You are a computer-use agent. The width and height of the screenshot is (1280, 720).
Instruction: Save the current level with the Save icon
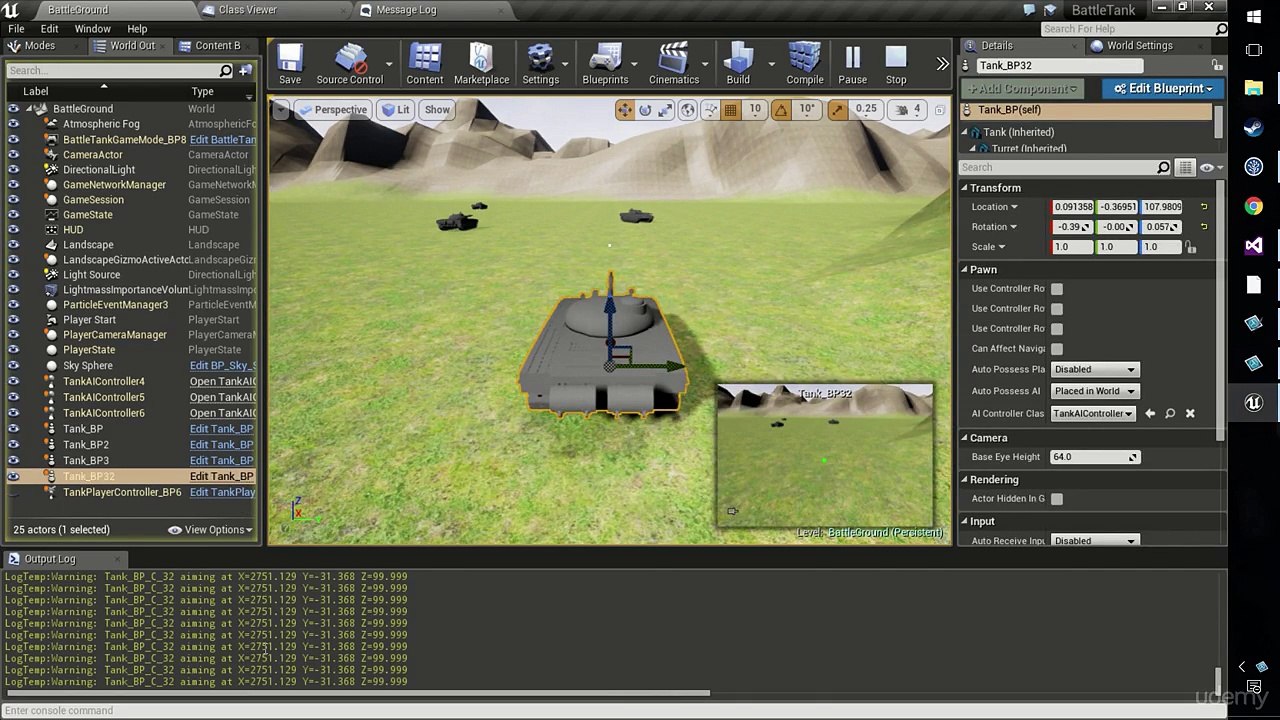point(290,65)
